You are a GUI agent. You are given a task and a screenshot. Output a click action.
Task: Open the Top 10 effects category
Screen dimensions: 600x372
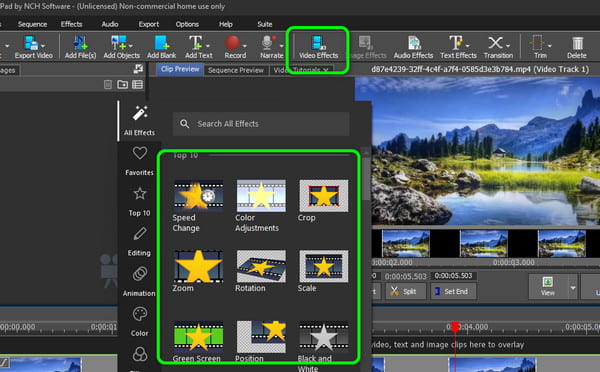139,201
